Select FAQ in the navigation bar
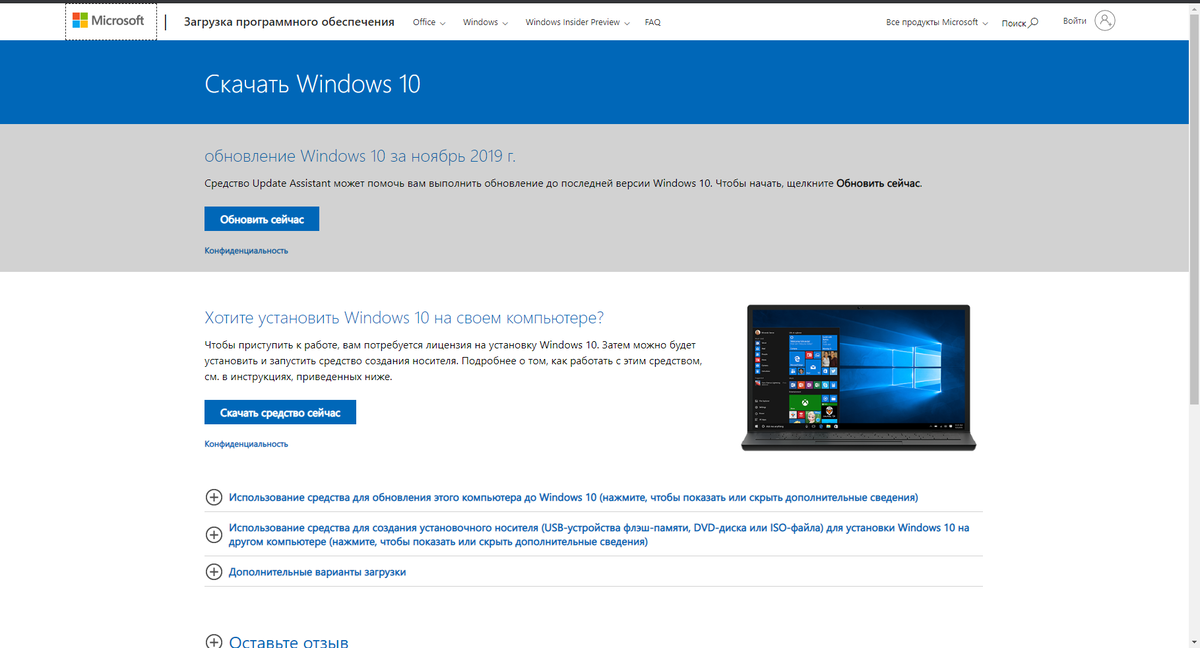The height and width of the screenshot is (648, 1200). click(652, 21)
